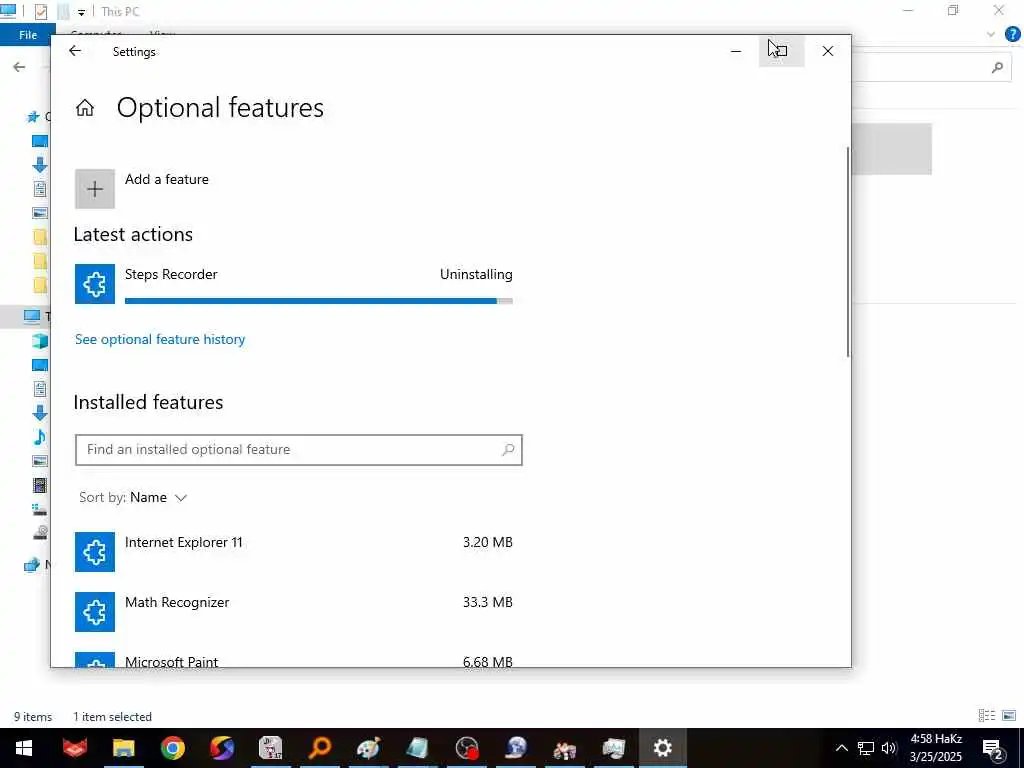Open the taskbar clock showing 3/25/2025

(x=936, y=748)
